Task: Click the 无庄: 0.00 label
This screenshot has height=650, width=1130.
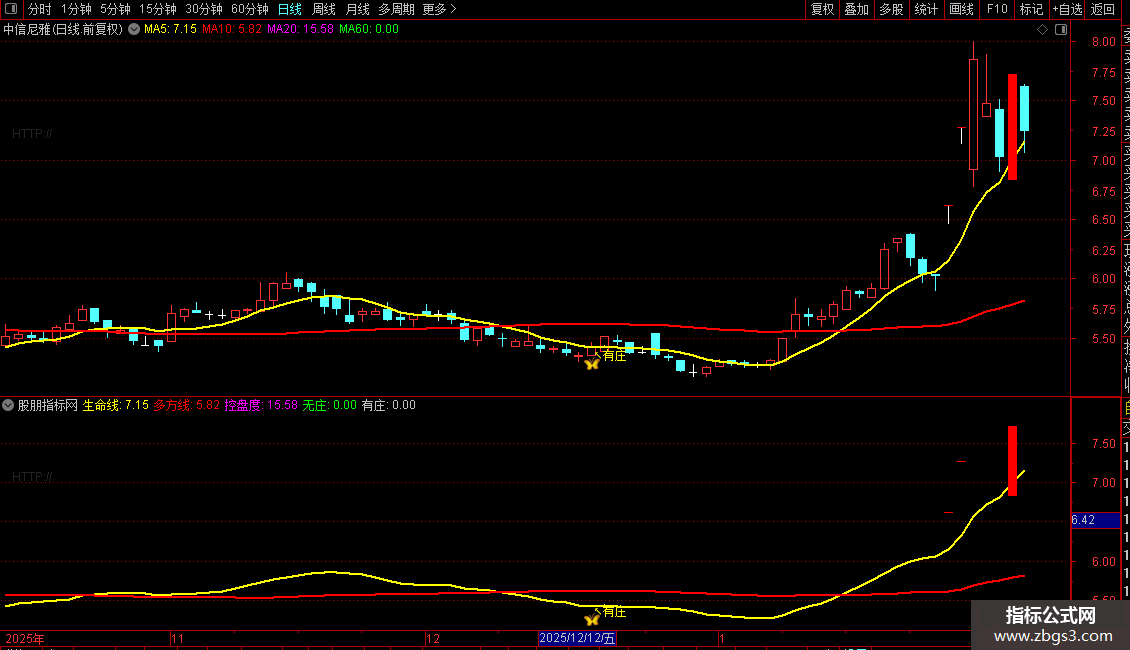Action: 329,405
